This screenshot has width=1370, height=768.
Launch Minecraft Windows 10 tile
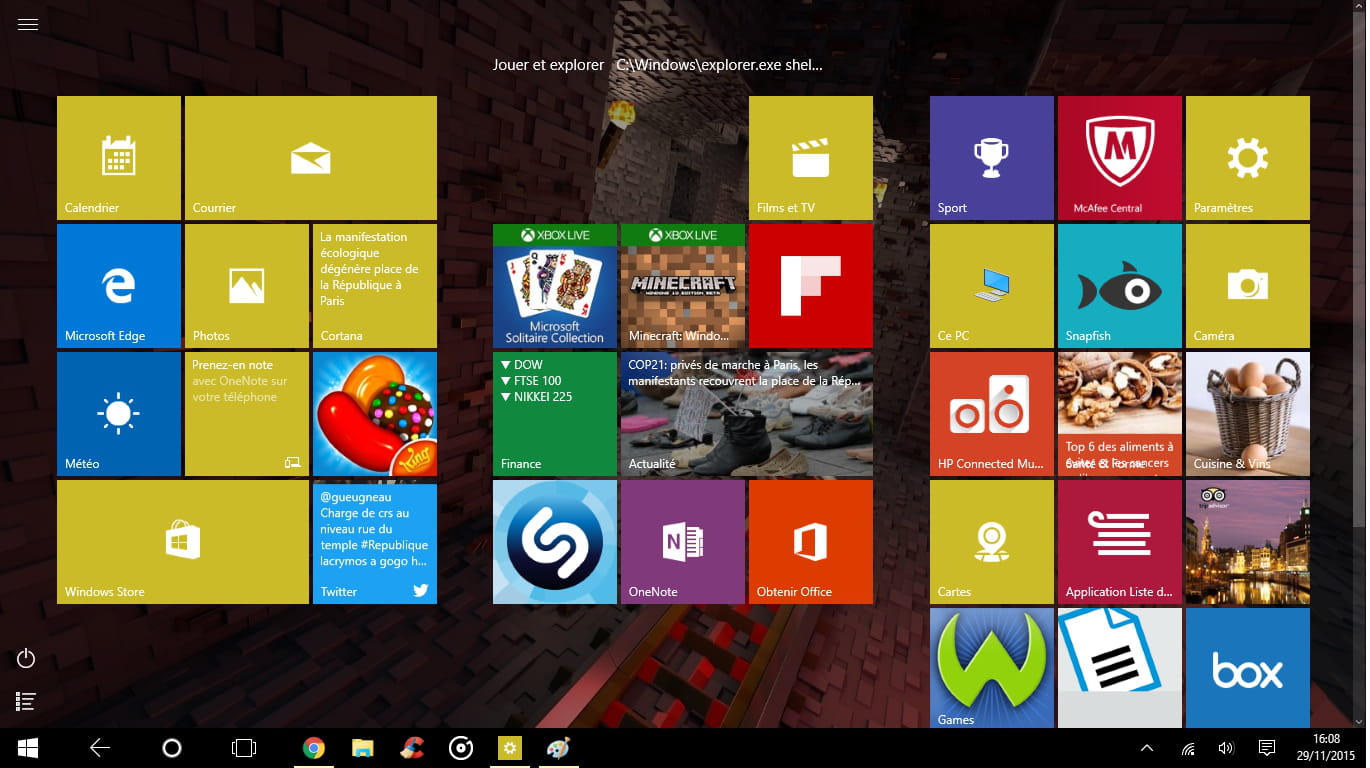click(683, 286)
